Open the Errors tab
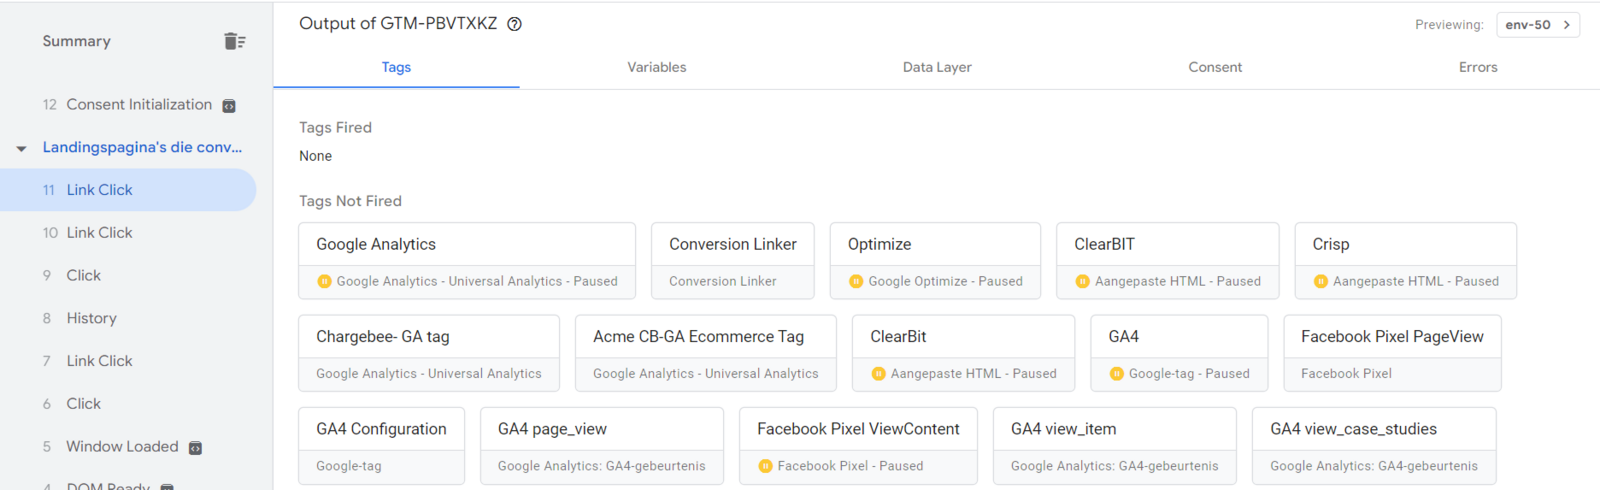Image resolution: width=1600 pixels, height=490 pixels. 1477,67
